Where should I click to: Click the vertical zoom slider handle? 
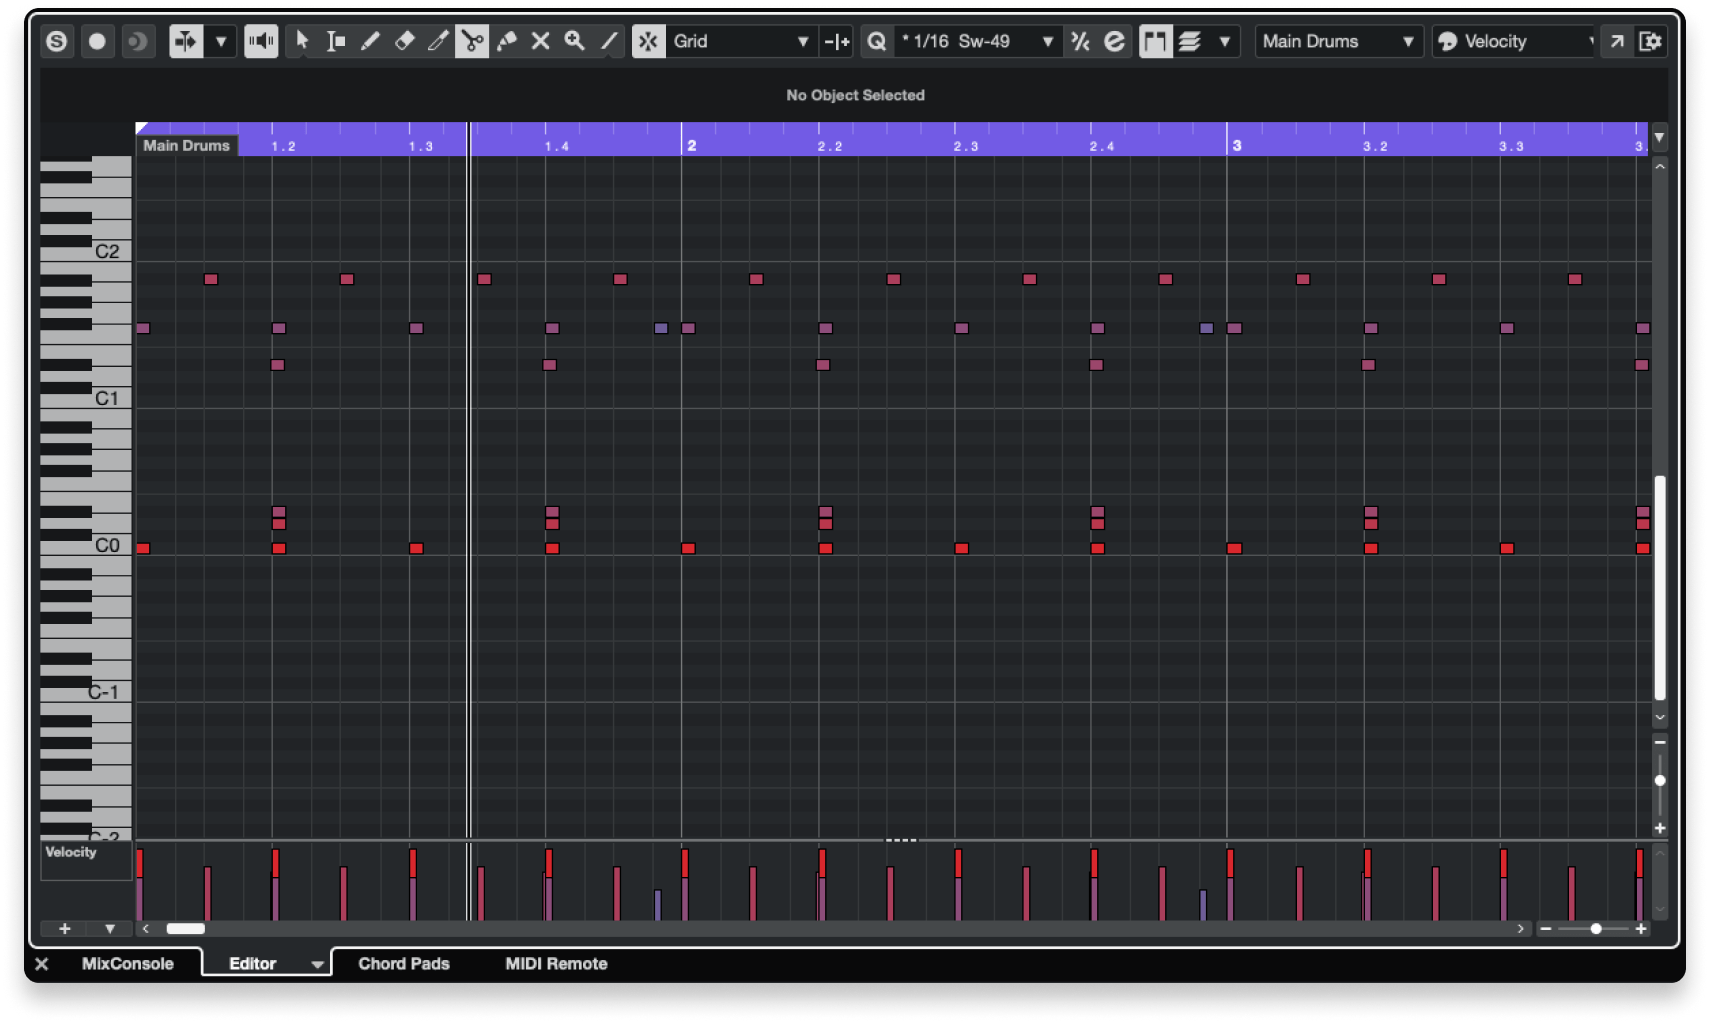coord(1659,780)
